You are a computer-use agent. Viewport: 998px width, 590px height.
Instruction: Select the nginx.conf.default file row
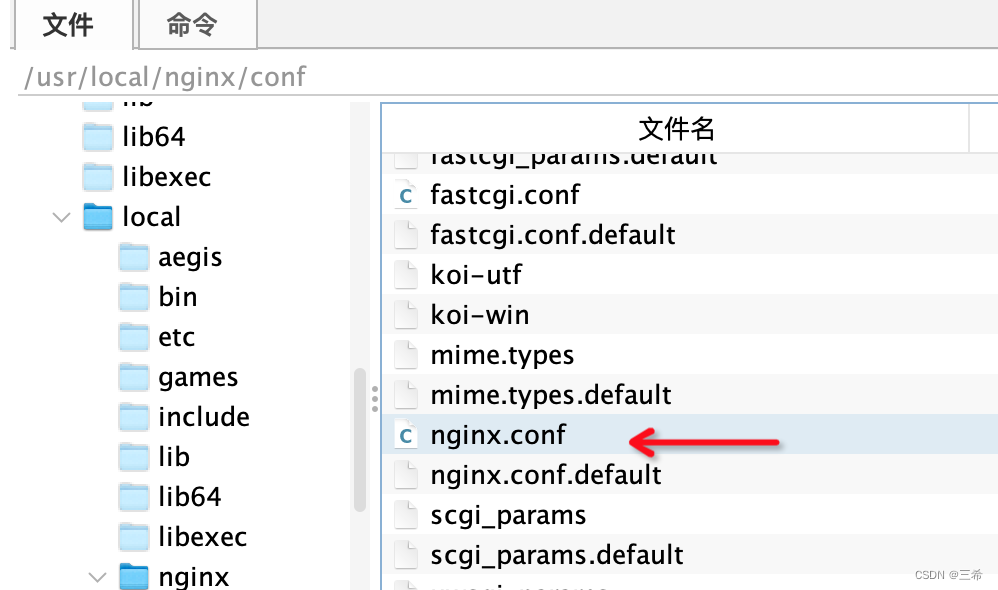pos(545,475)
